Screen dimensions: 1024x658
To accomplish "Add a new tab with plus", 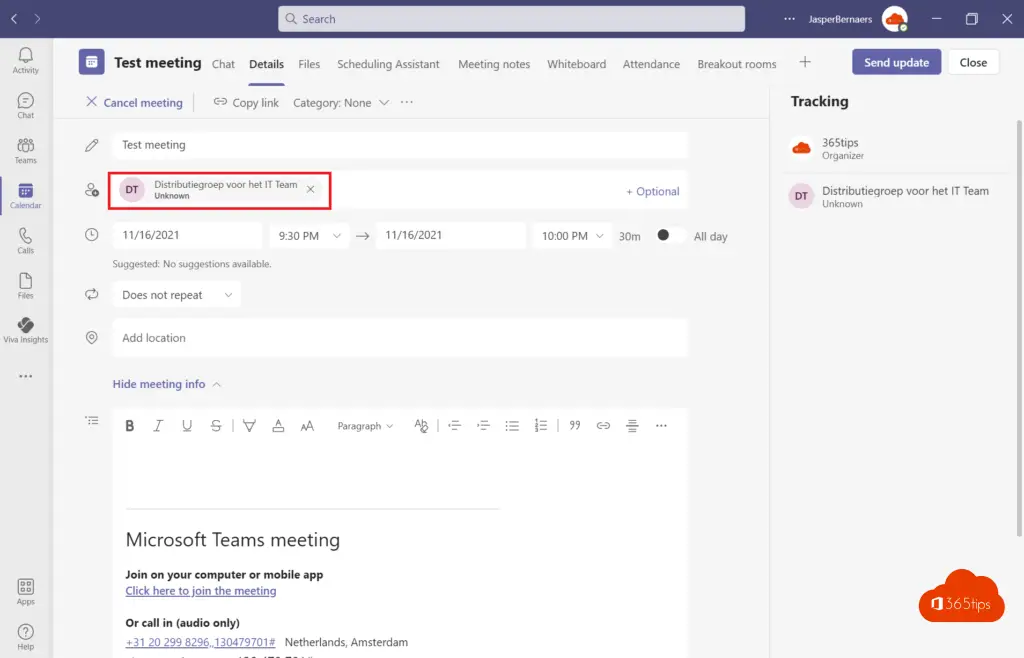I will [x=805, y=62].
